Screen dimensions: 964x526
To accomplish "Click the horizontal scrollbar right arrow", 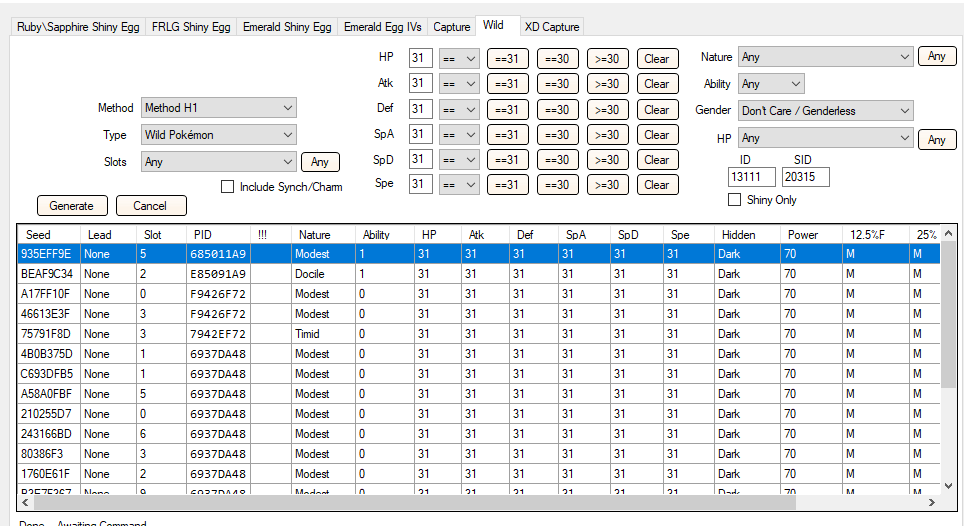I will (x=932, y=503).
